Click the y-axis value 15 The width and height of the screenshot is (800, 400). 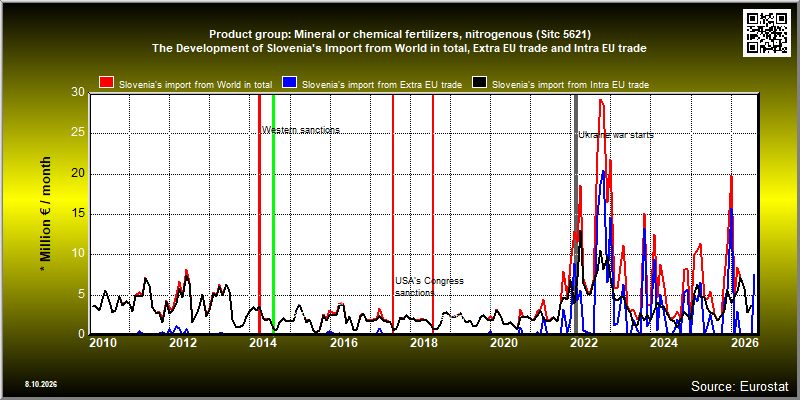78,214
